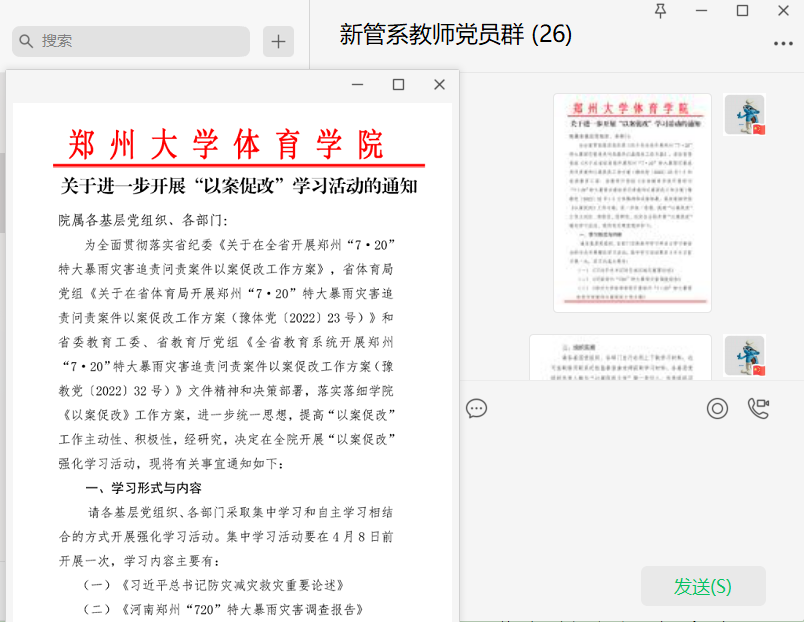
Task: Open the first document image message
Action: pos(632,200)
